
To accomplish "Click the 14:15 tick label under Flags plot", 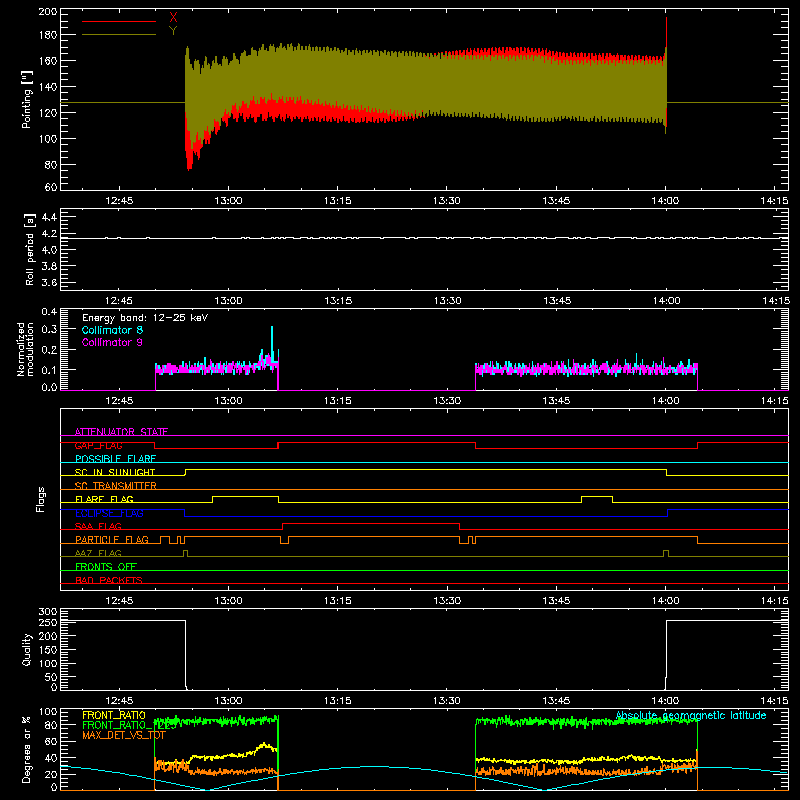I will click(x=774, y=601).
